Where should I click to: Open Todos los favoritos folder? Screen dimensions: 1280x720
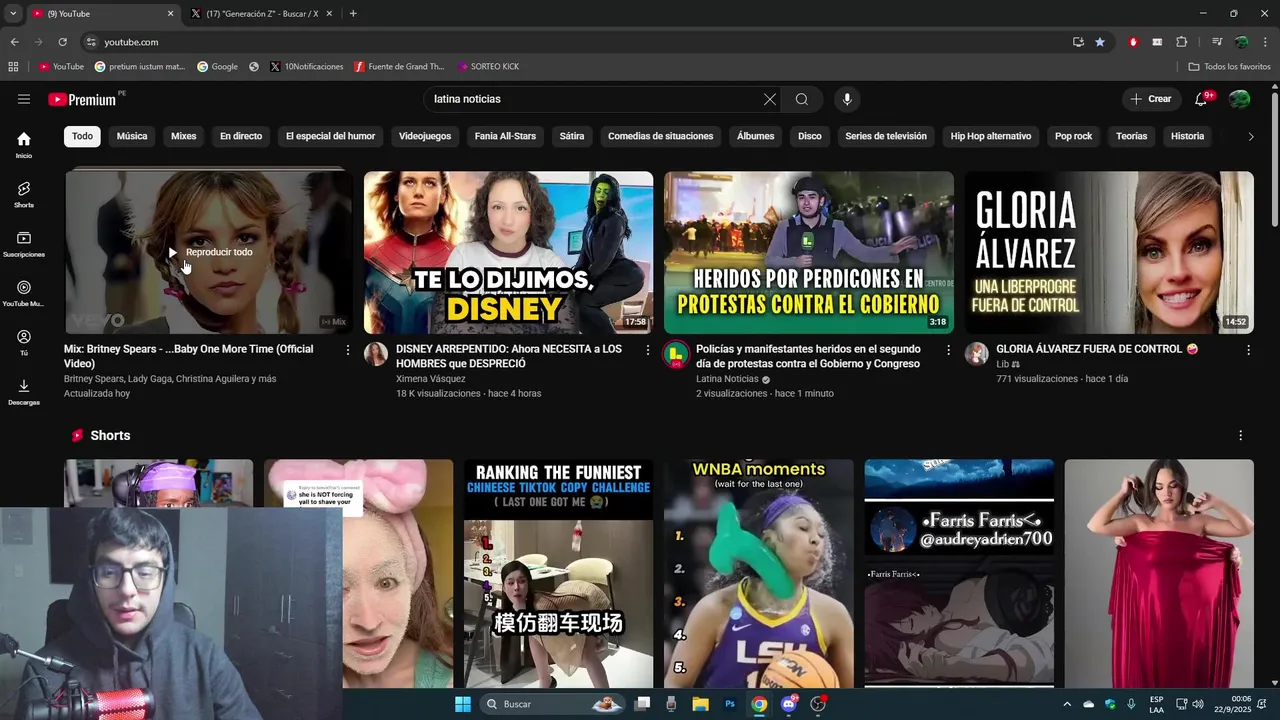1229,67
